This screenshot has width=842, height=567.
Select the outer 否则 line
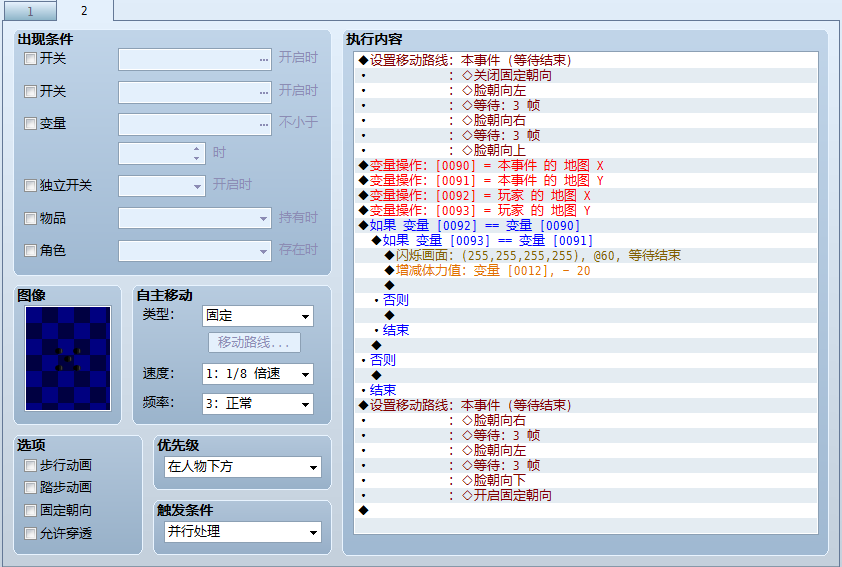tap(586, 360)
